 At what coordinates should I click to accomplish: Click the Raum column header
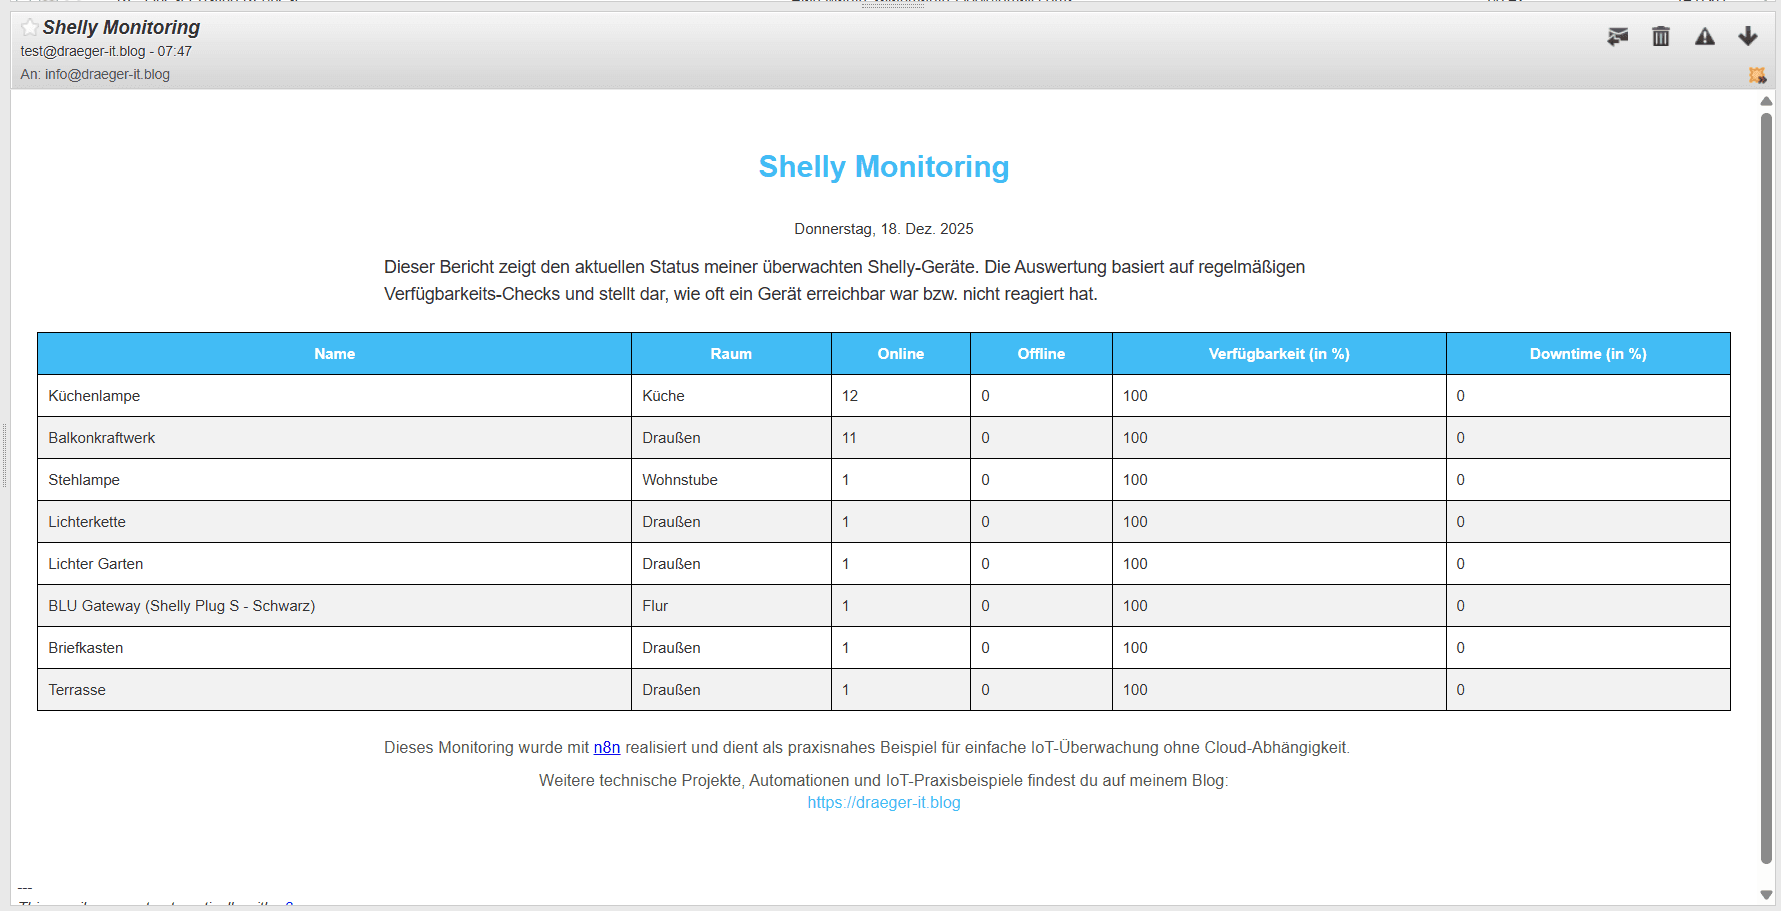730,354
